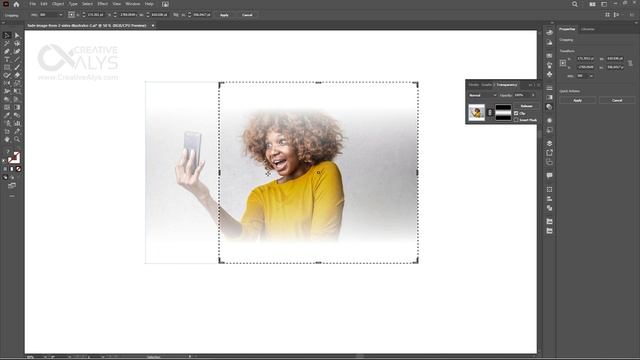Click the Release mask button
The image size is (640, 360).
[527, 106]
